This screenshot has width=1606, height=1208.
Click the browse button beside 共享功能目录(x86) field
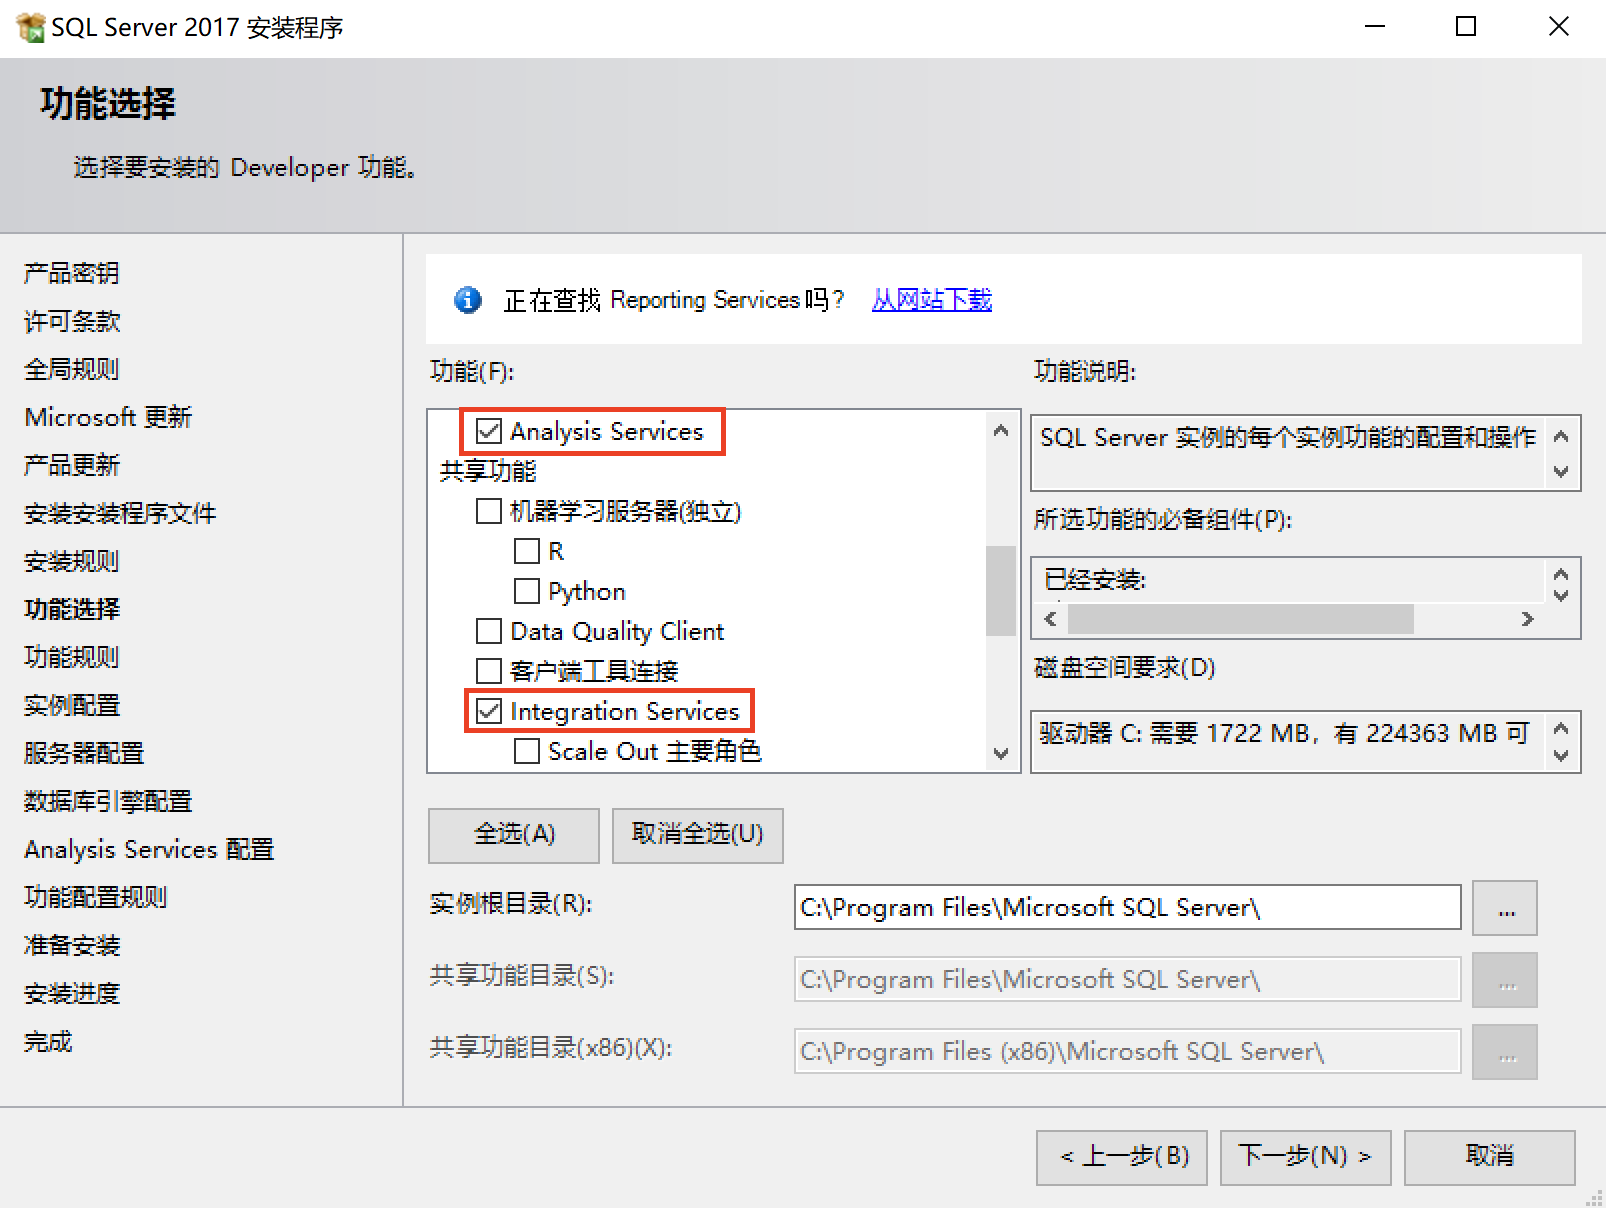click(1504, 1051)
